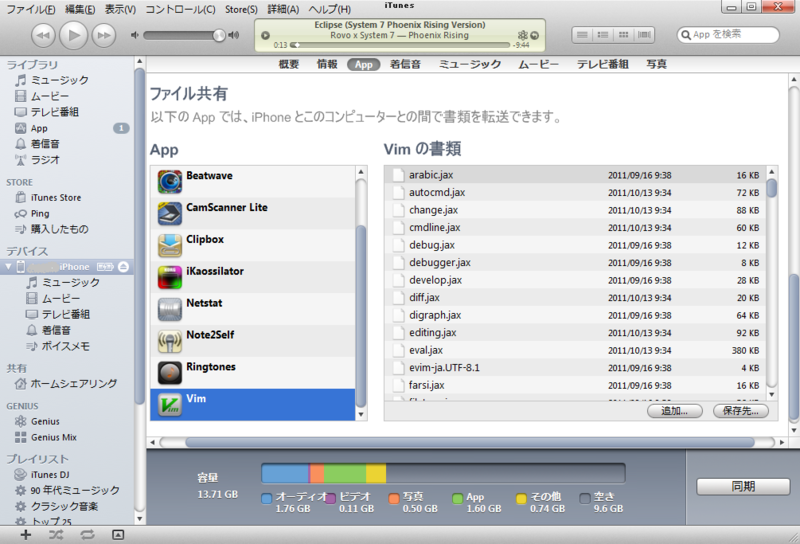Switch to the テレビ番組 device tab
800x544 pixels.
pos(603,64)
